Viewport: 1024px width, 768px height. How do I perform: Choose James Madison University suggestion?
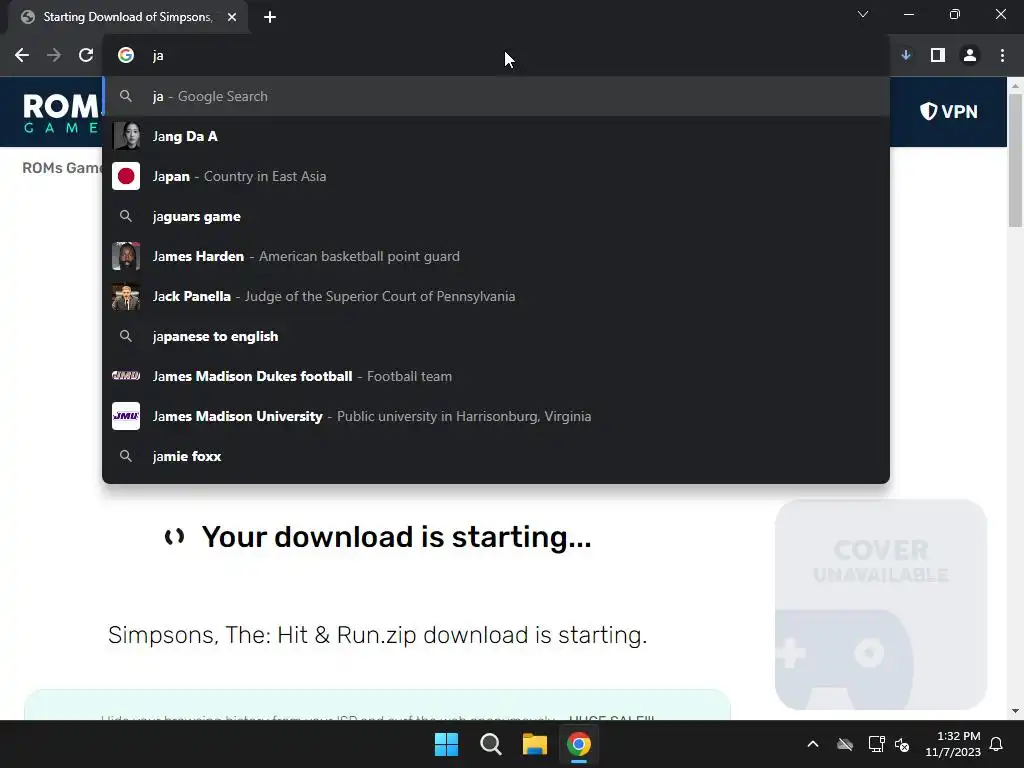click(x=496, y=416)
